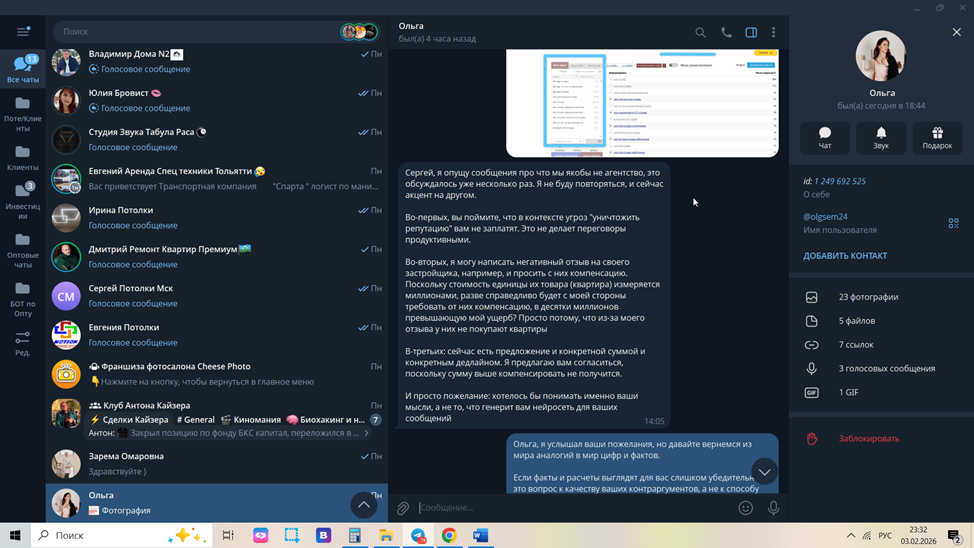Open chat 'Евгения Потолки'
The width and height of the screenshot is (974, 548).
pyautogui.click(x=217, y=335)
